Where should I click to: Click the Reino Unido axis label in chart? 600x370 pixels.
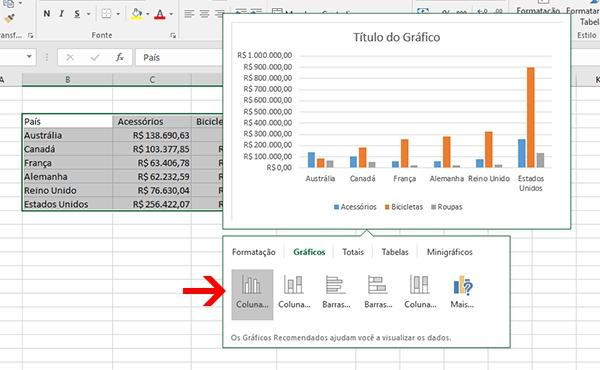[x=489, y=179]
